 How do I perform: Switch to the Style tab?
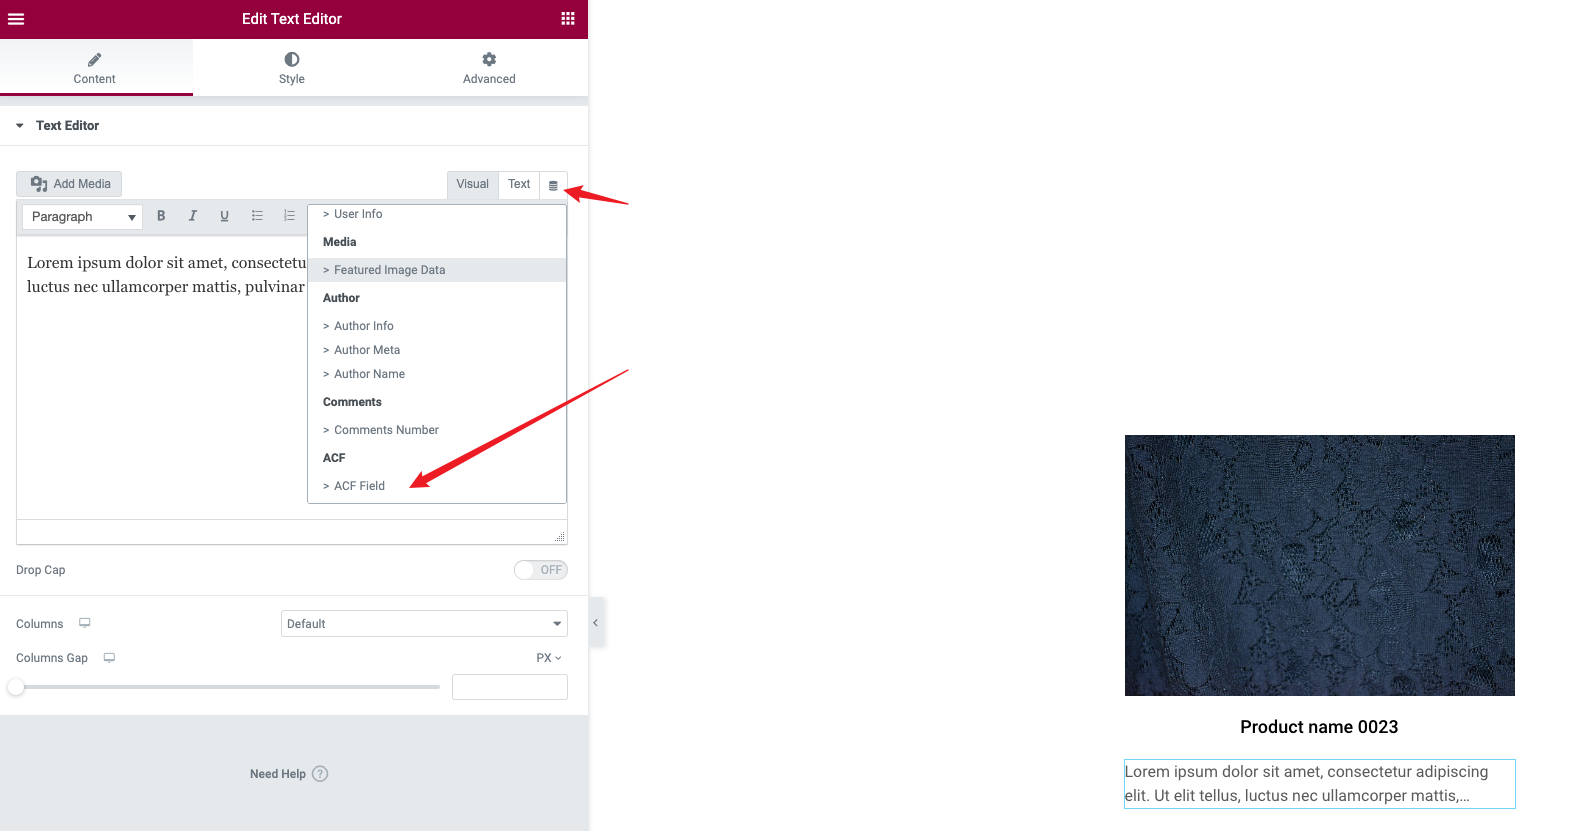click(x=292, y=68)
